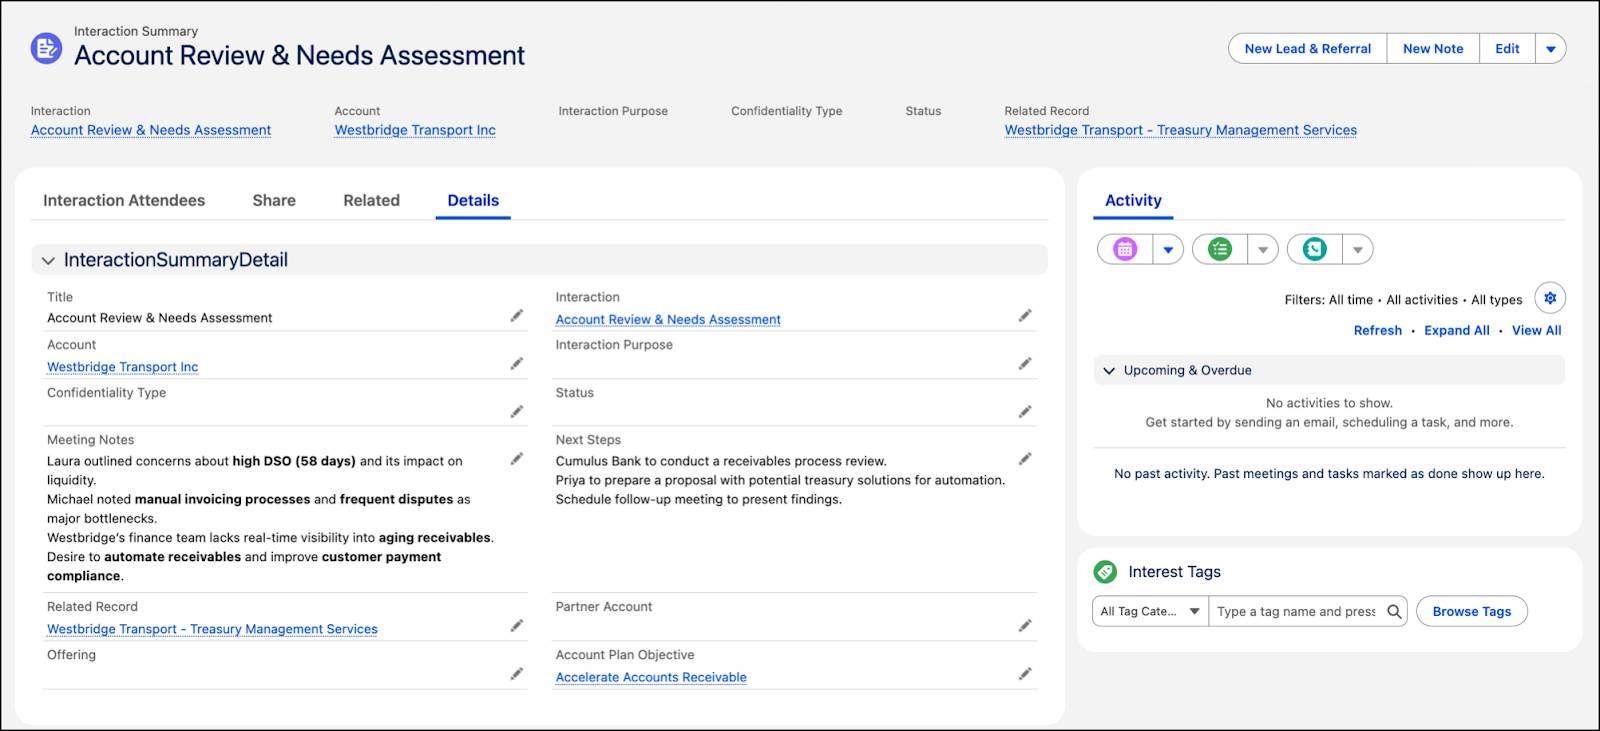The image size is (1600, 731).
Task: Type in the tag name input field
Action: pyautogui.click(x=1295, y=611)
